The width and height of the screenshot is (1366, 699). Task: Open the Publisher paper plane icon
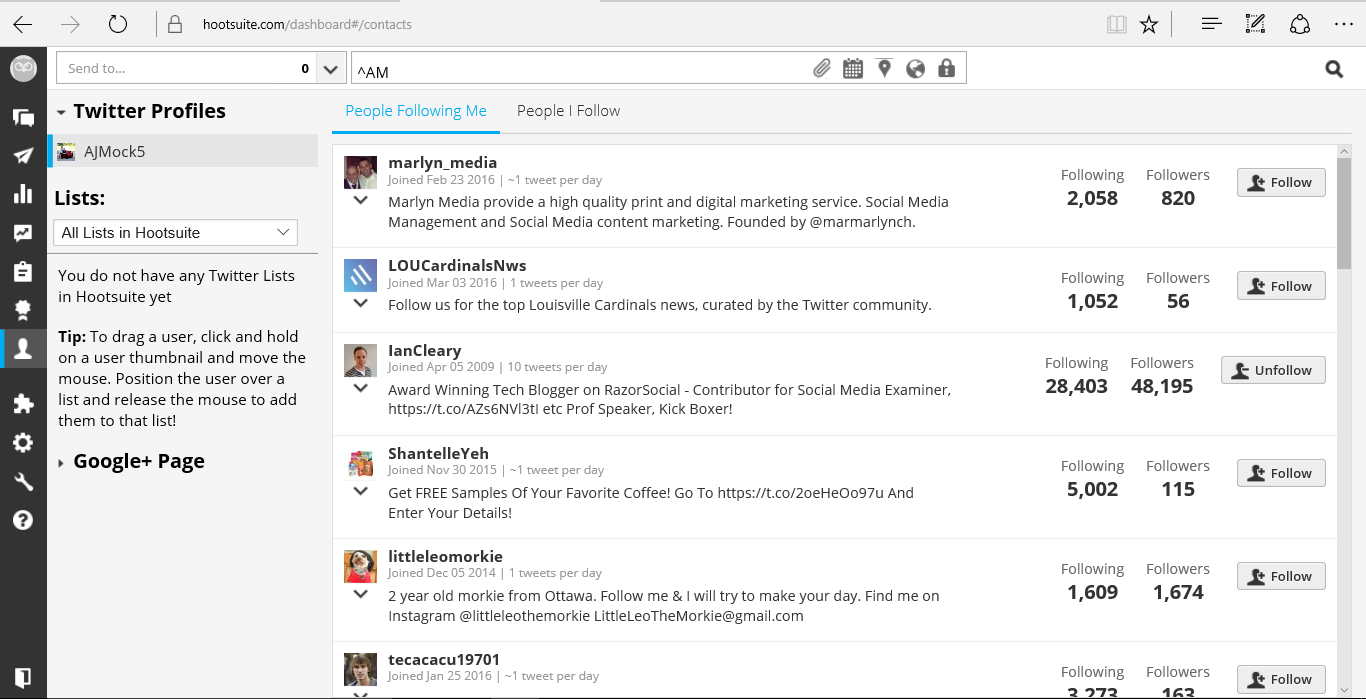pos(23,156)
